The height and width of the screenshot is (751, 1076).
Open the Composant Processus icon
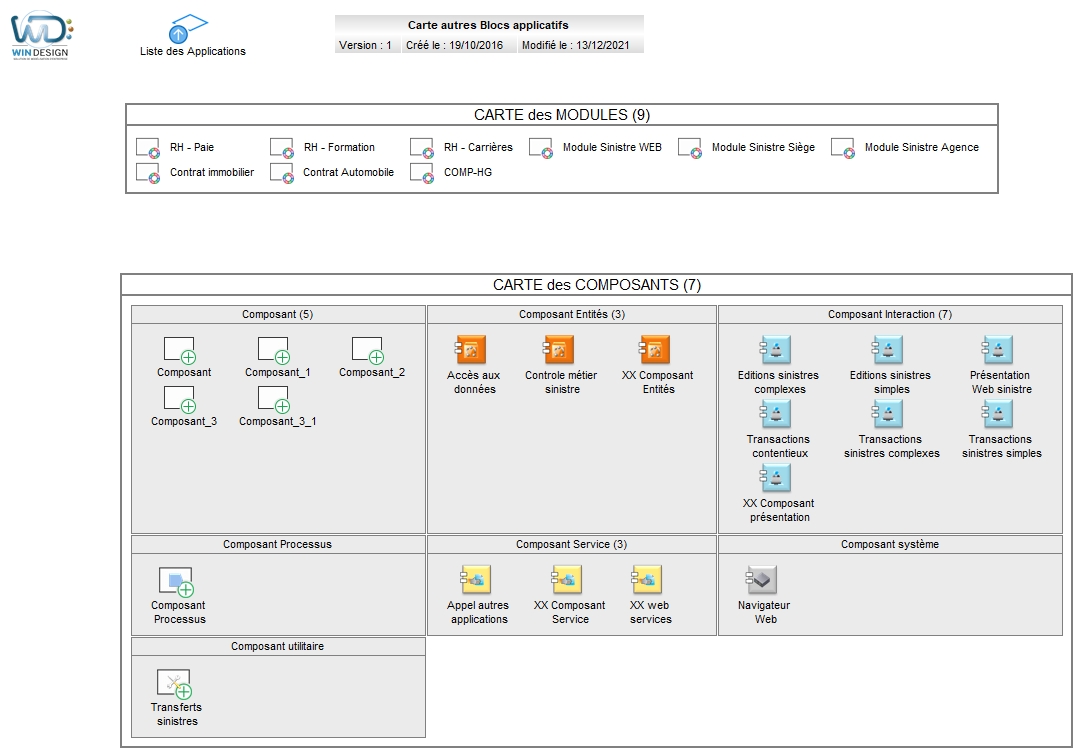tap(176, 581)
